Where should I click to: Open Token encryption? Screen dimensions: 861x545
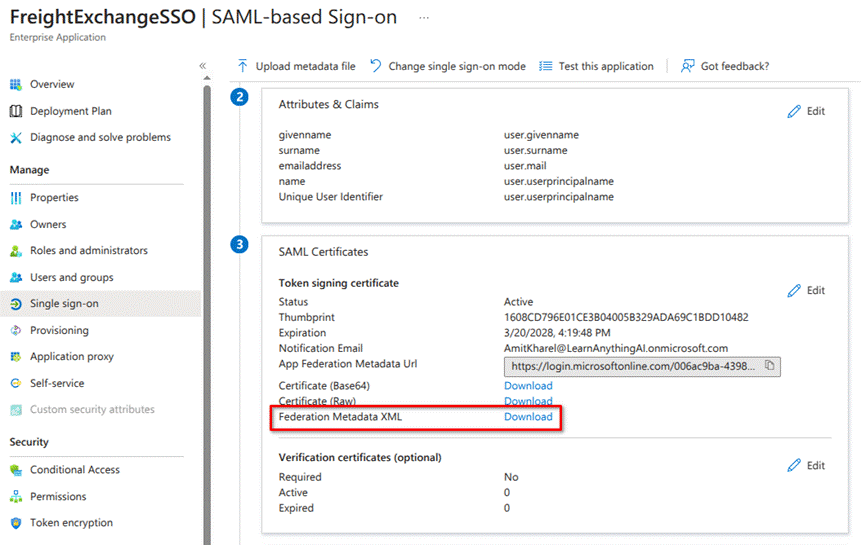click(71, 522)
